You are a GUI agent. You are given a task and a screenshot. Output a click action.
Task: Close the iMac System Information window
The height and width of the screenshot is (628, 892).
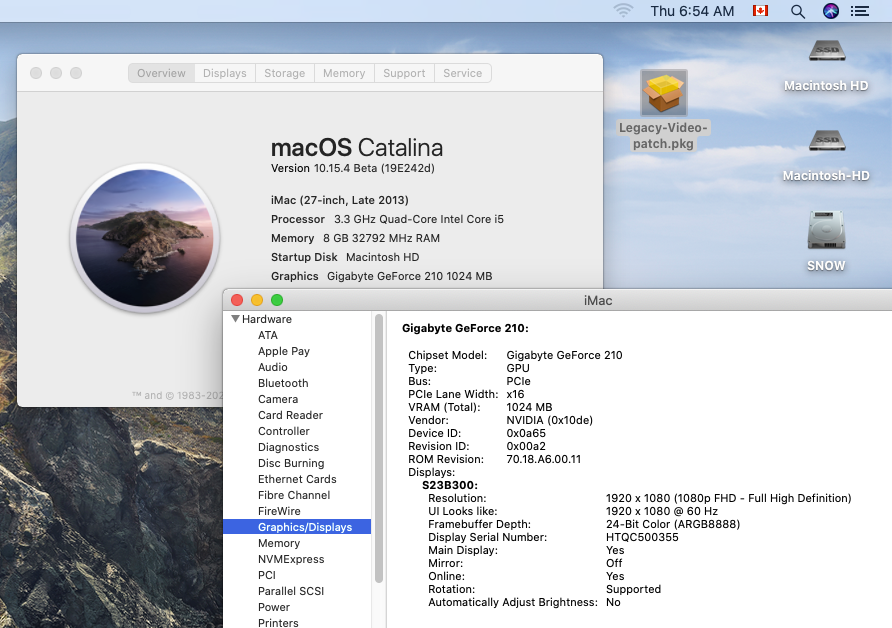pyautogui.click(x=237, y=300)
